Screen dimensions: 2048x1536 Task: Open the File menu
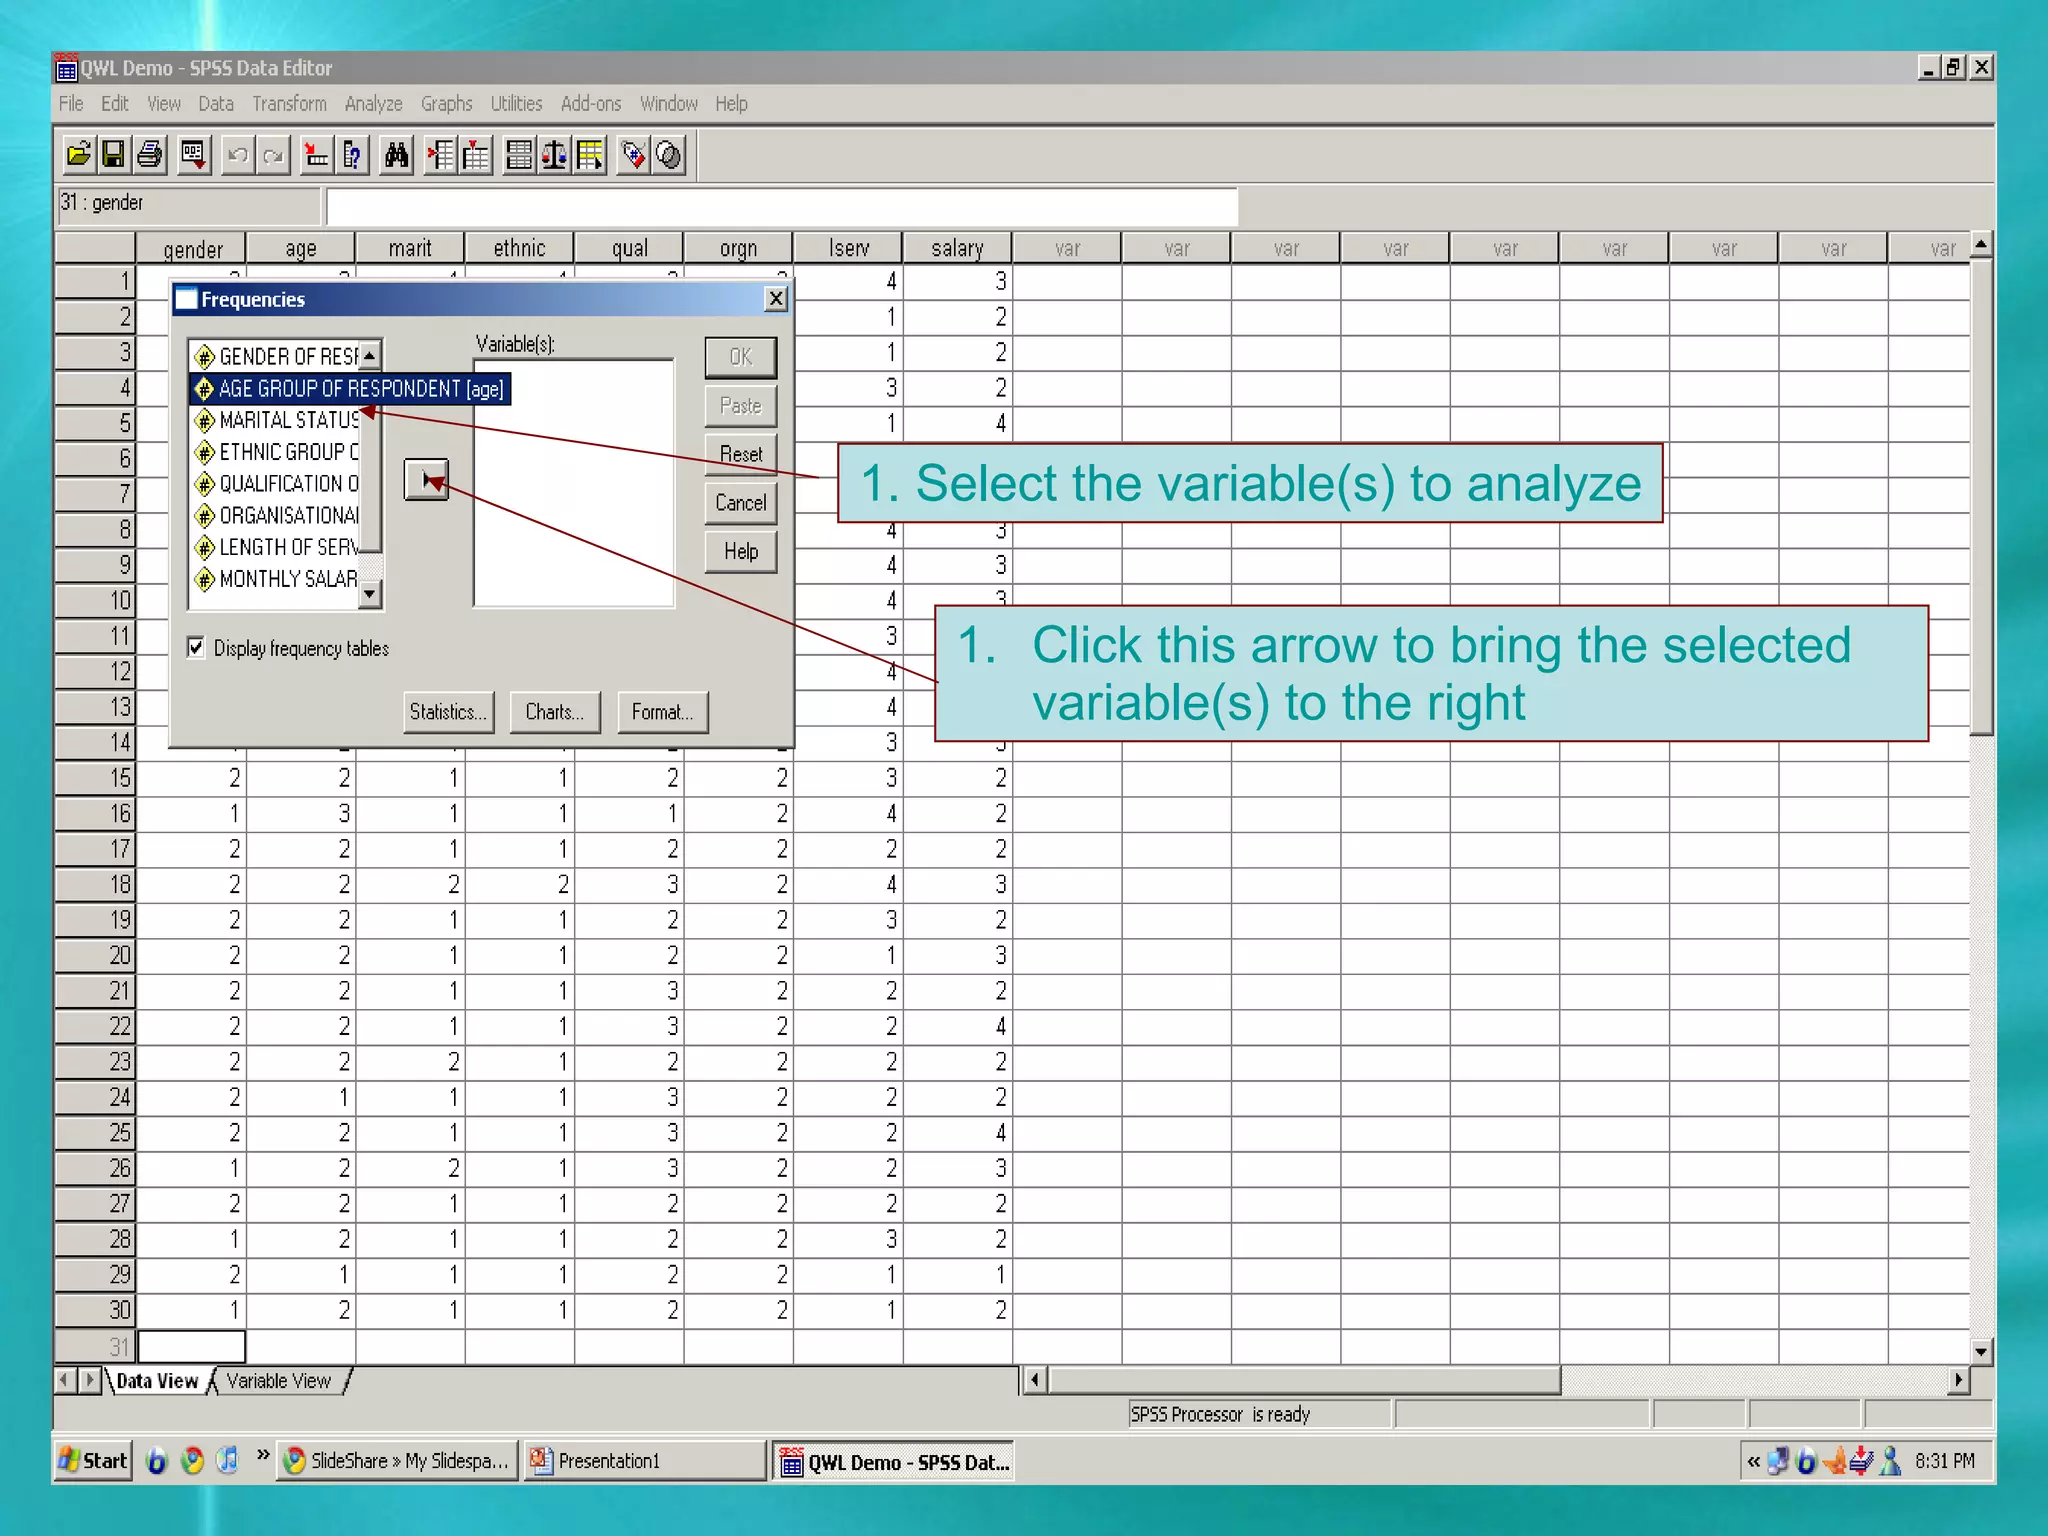[71, 104]
